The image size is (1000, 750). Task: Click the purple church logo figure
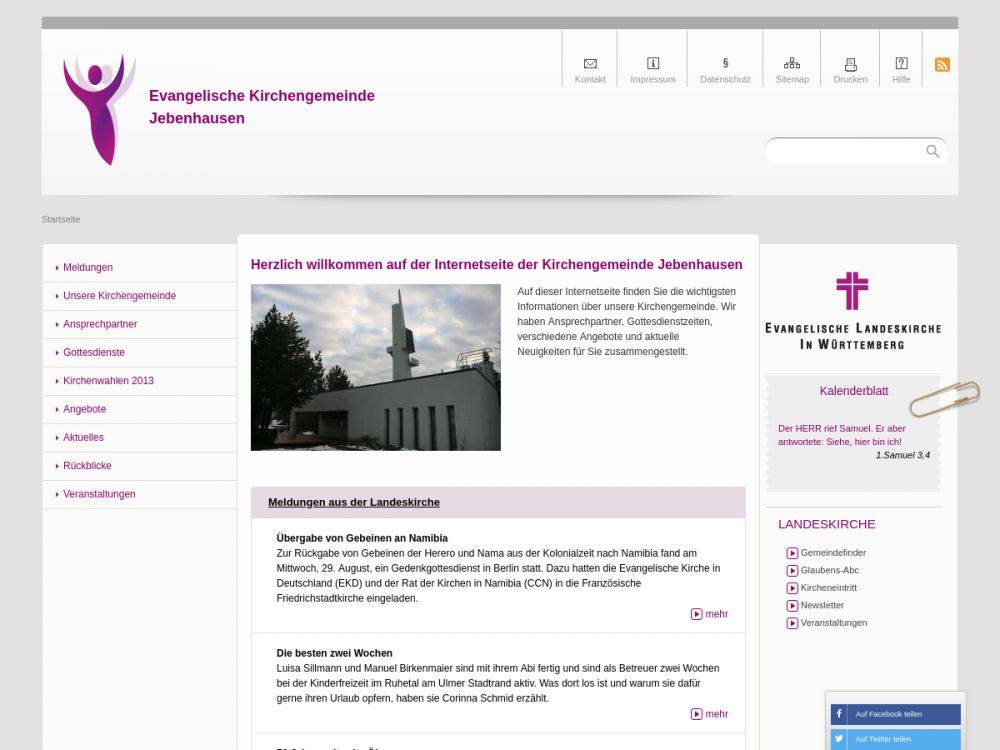tap(99, 109)
